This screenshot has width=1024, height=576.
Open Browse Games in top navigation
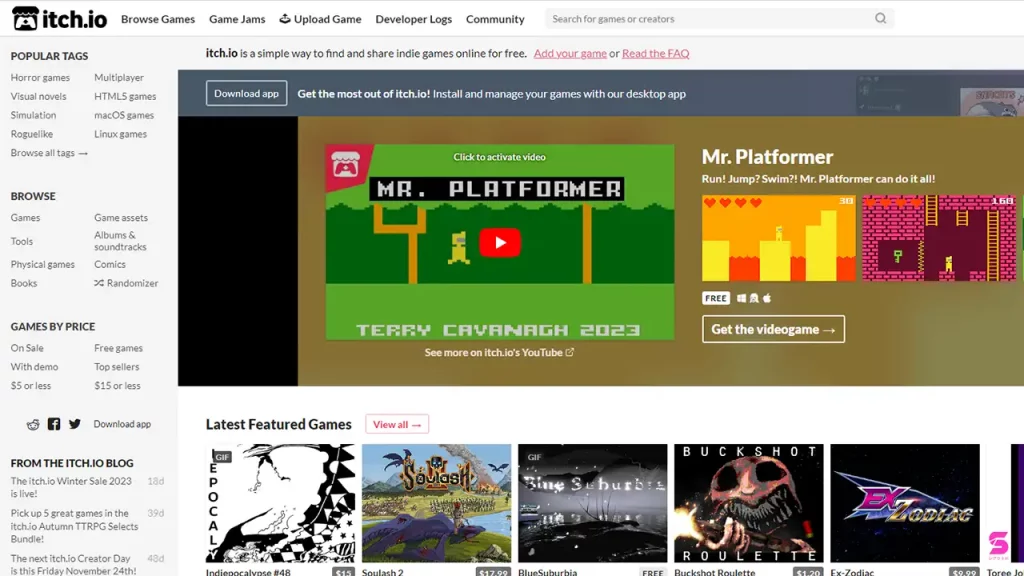[x=158, y=19]
